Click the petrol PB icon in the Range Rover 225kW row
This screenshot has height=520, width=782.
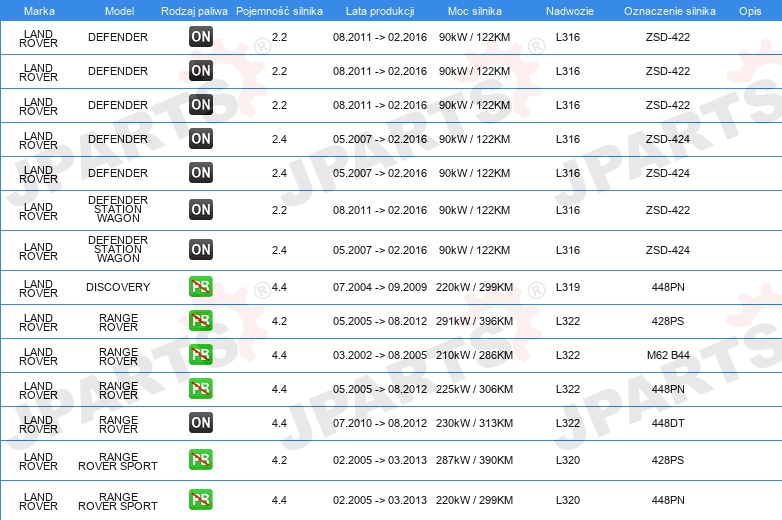click(x=201, y=388)
